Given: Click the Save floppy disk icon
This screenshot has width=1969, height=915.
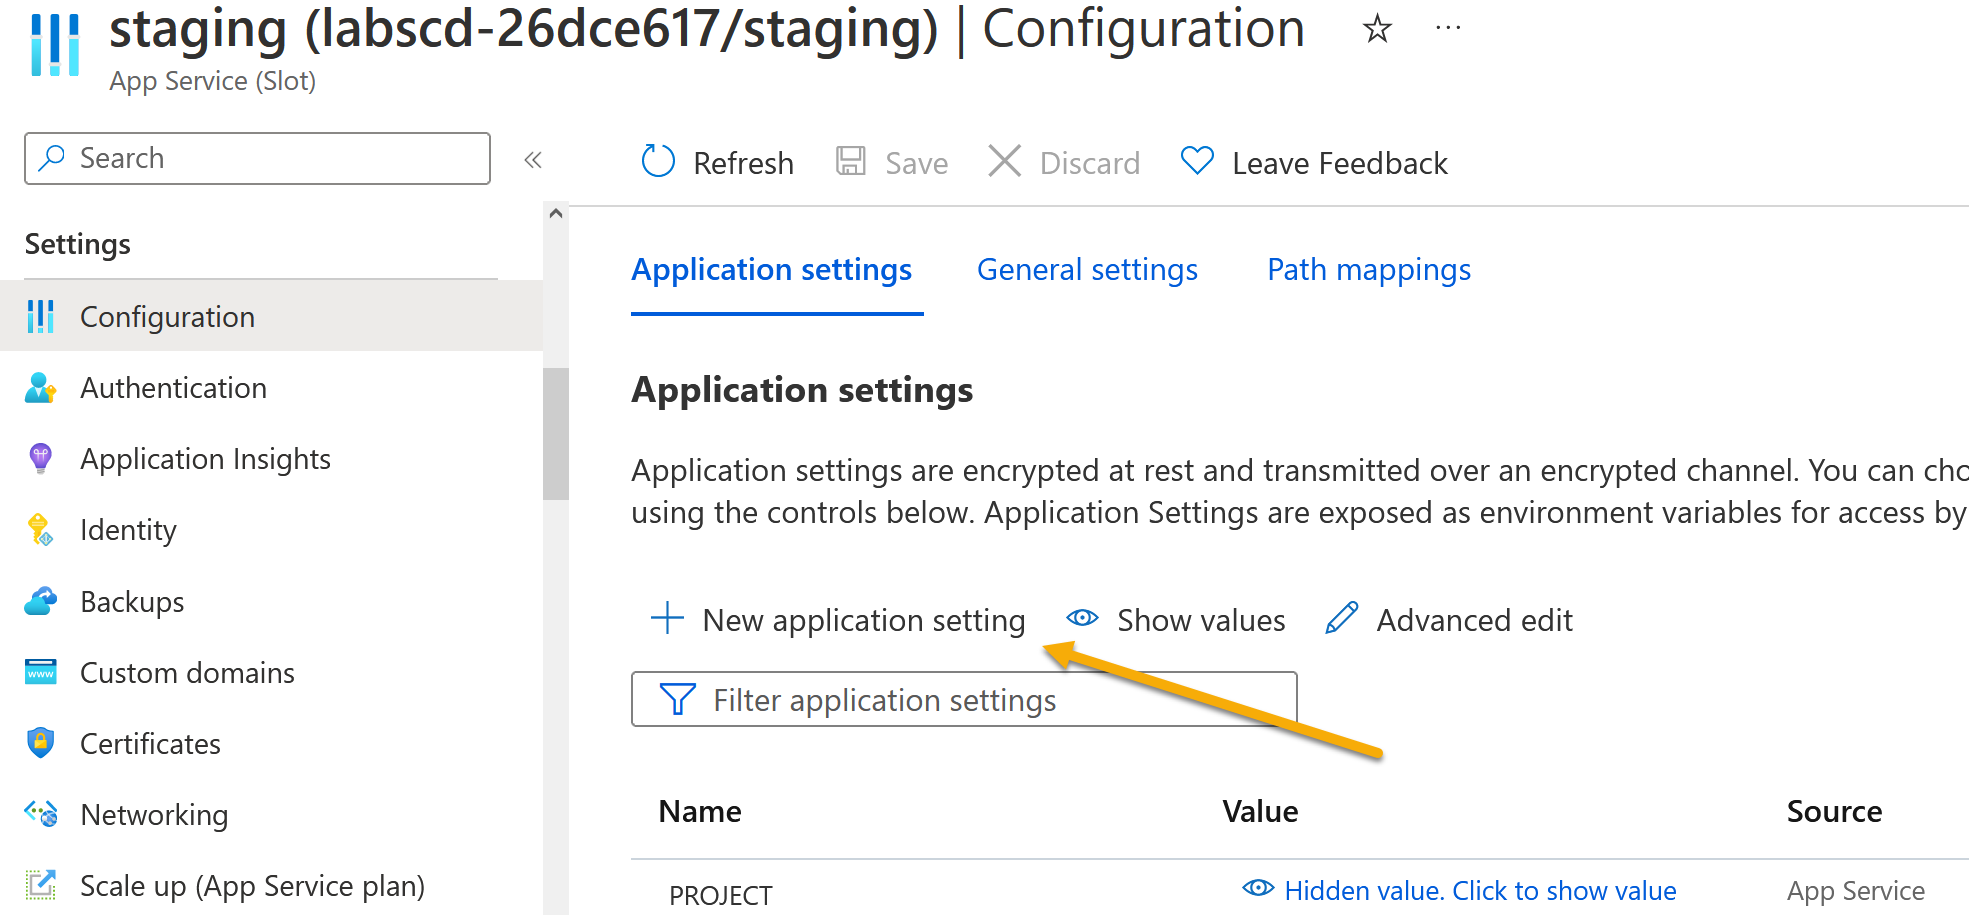Looking at the screenshot, I should click(851, 161).
